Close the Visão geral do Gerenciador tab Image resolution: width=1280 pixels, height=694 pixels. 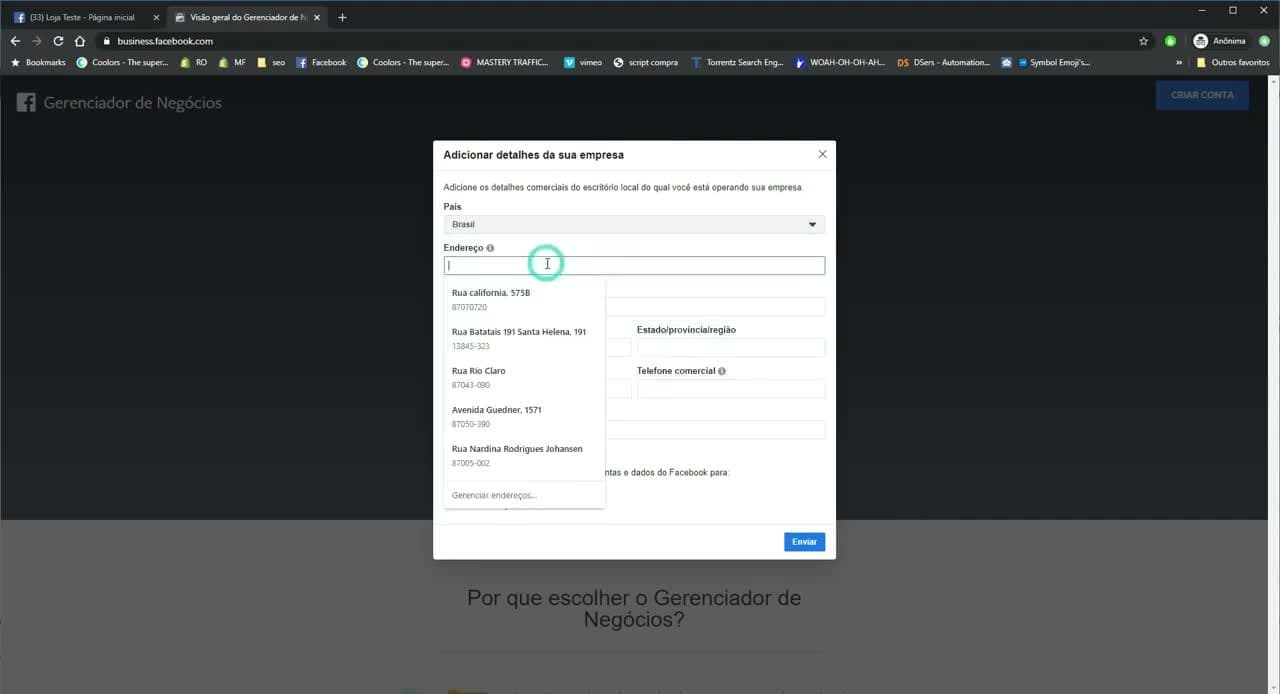pyautogui.click(x=317, y=17)
